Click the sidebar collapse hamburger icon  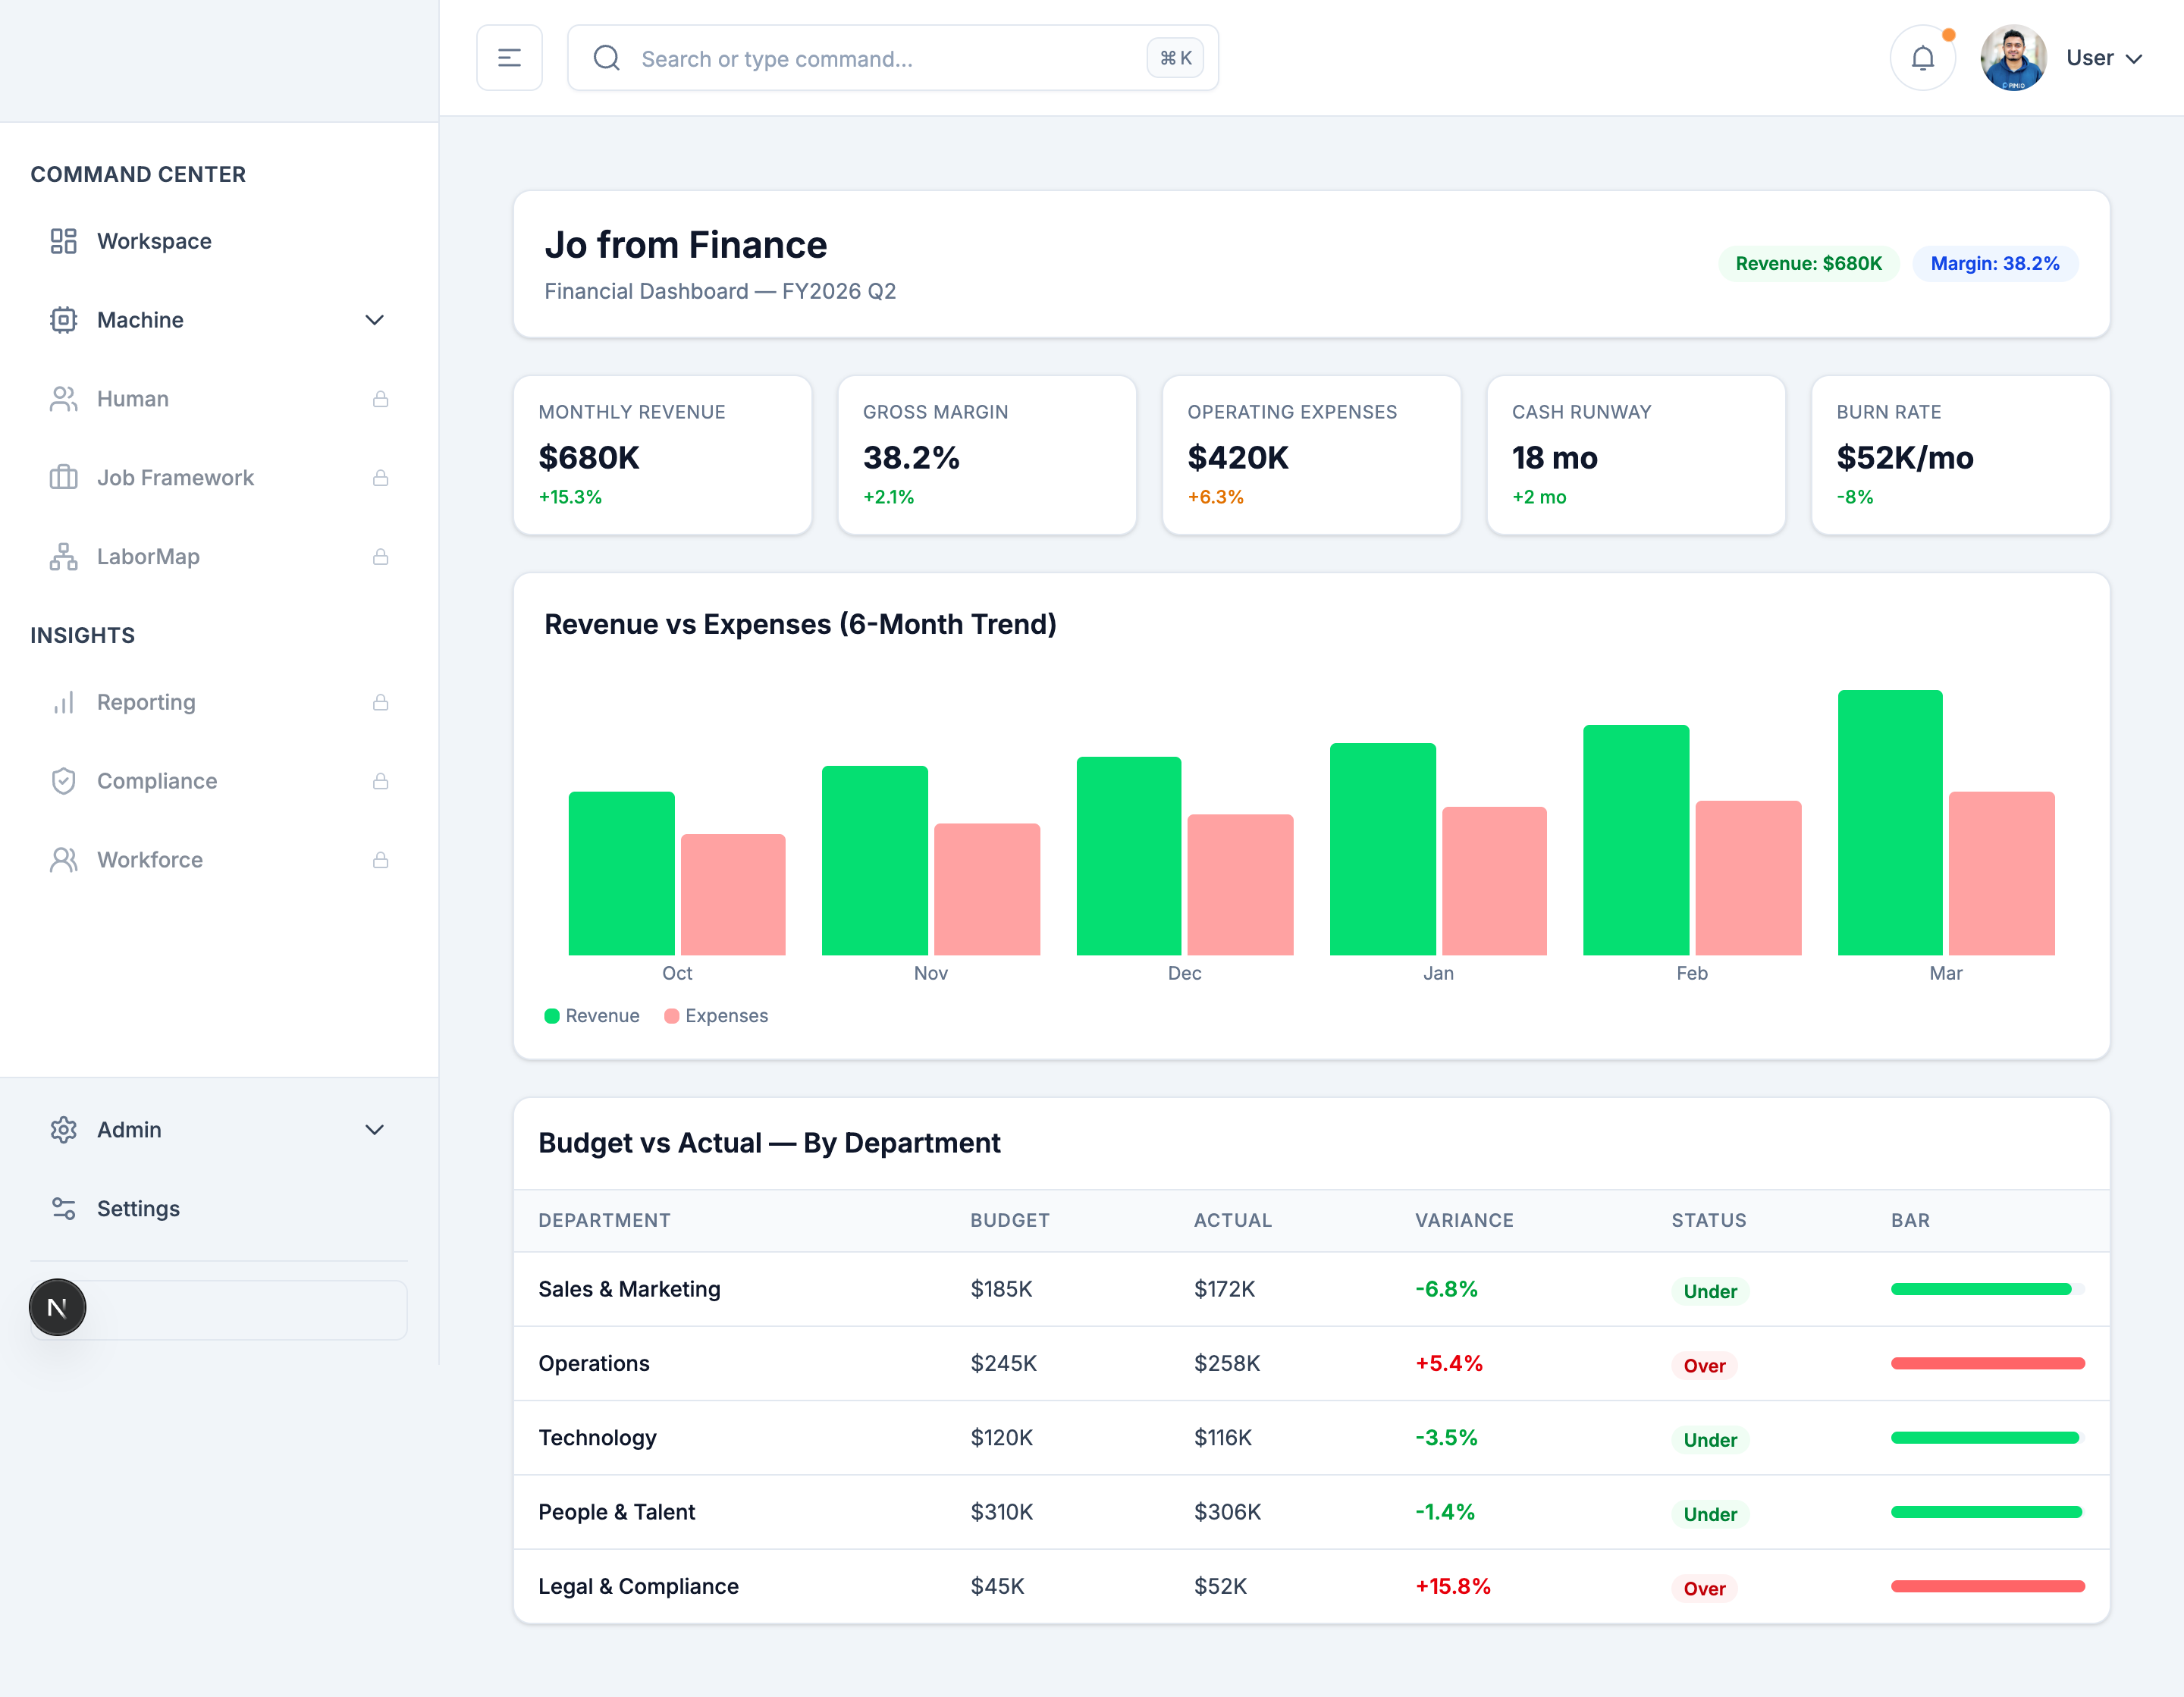click(x=509, y=58)
